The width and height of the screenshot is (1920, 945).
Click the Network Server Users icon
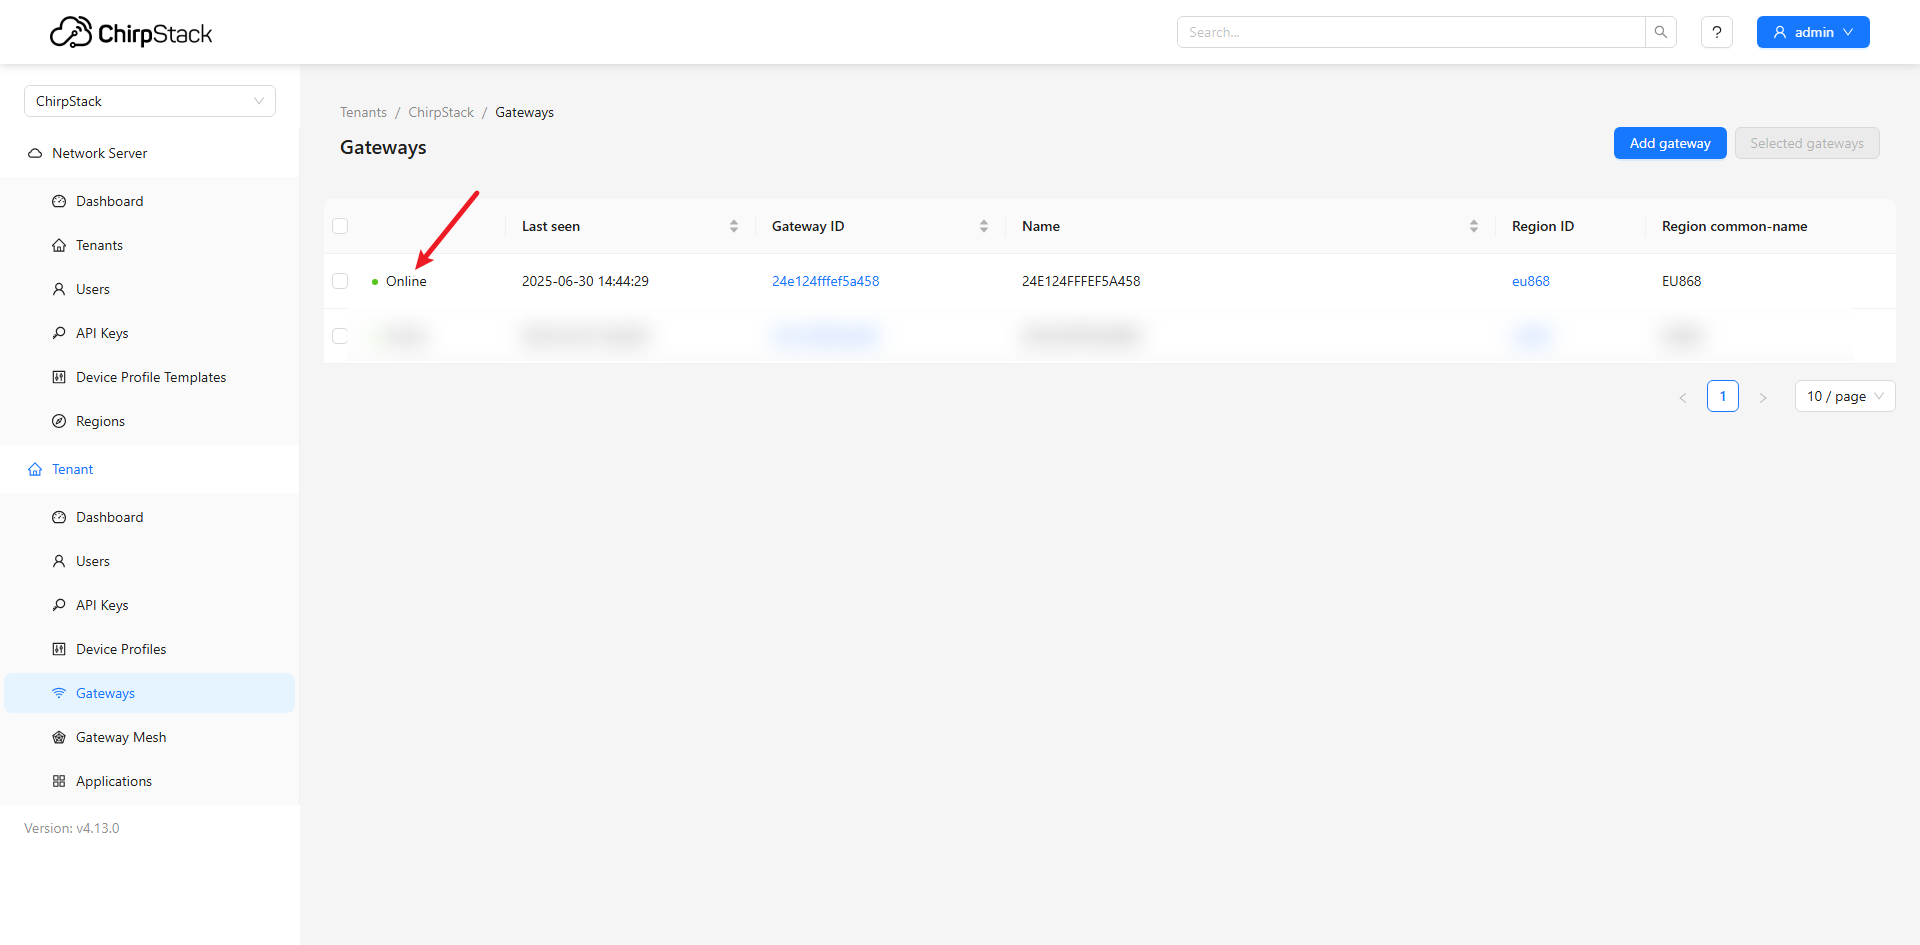[x=59, y=289]
